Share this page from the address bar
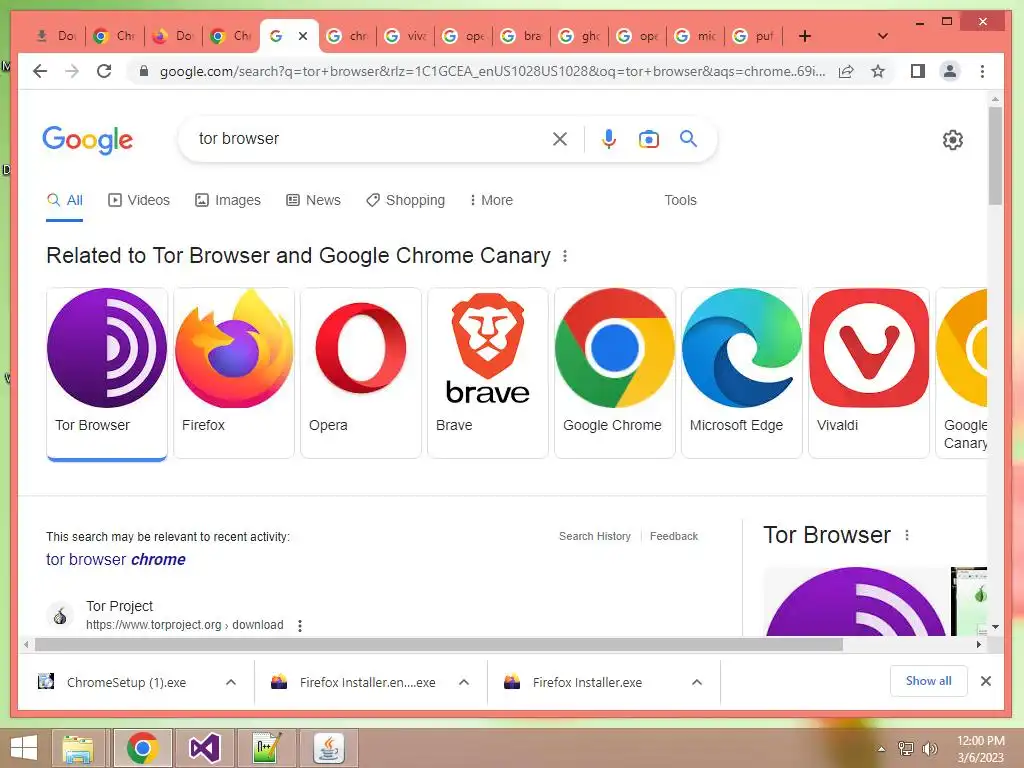This screenshot has width=1024, height=768. [x=846, y=71]
